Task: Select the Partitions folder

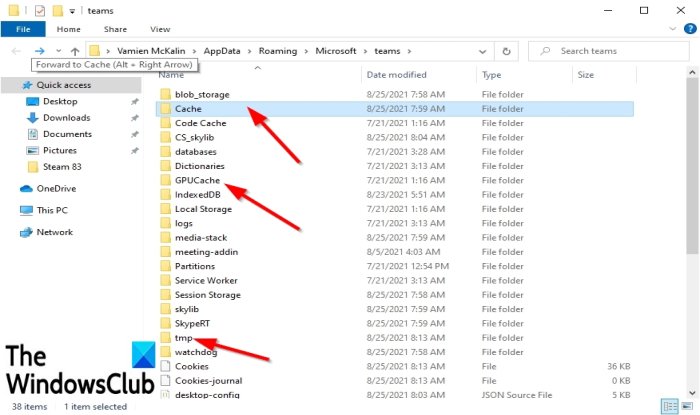Action: coord(195,266)
